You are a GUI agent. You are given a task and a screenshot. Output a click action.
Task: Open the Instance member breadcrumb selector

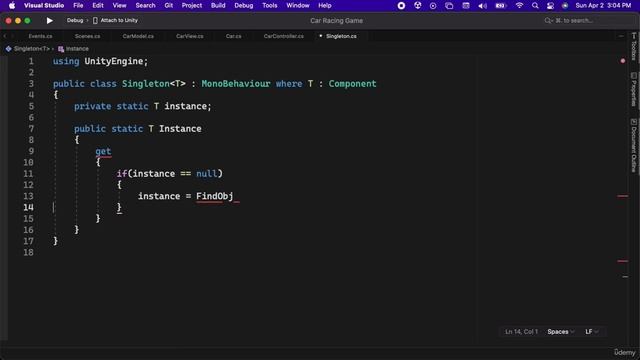(77, 49)
